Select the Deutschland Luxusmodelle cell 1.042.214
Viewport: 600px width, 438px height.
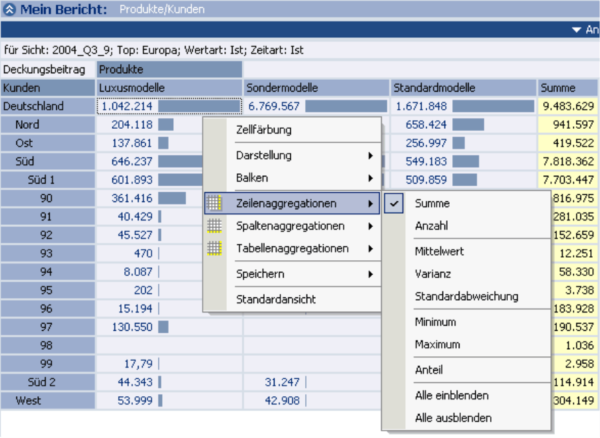pos(127,106)
